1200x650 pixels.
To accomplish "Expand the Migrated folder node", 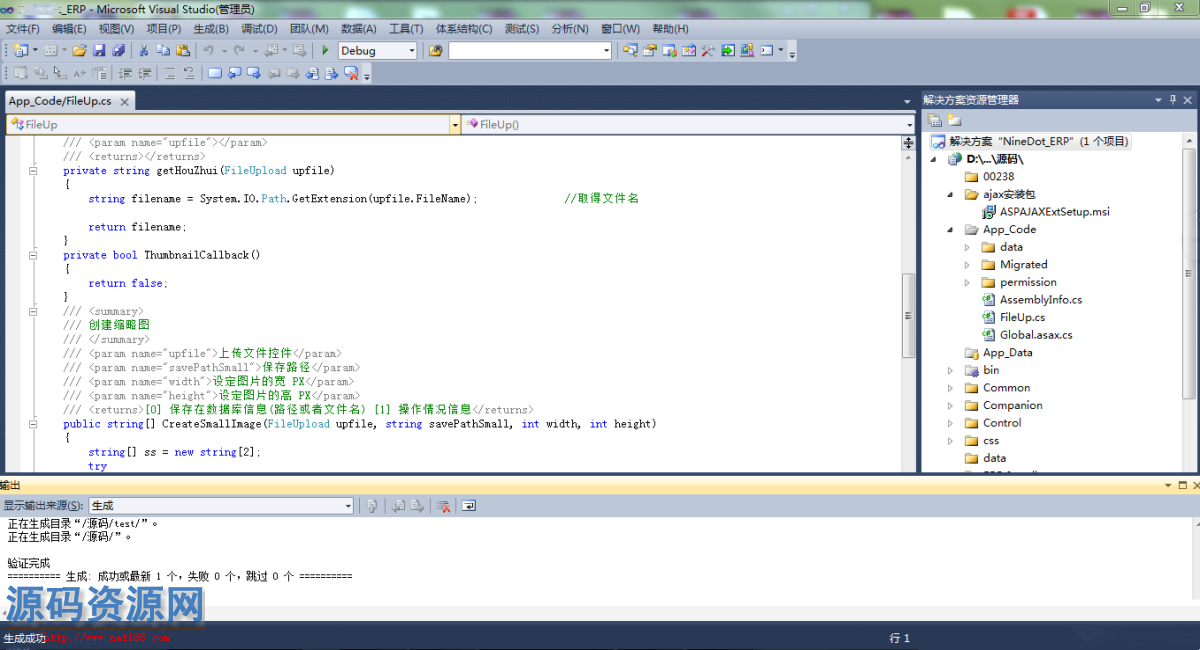I will click(x=967, y=265).
